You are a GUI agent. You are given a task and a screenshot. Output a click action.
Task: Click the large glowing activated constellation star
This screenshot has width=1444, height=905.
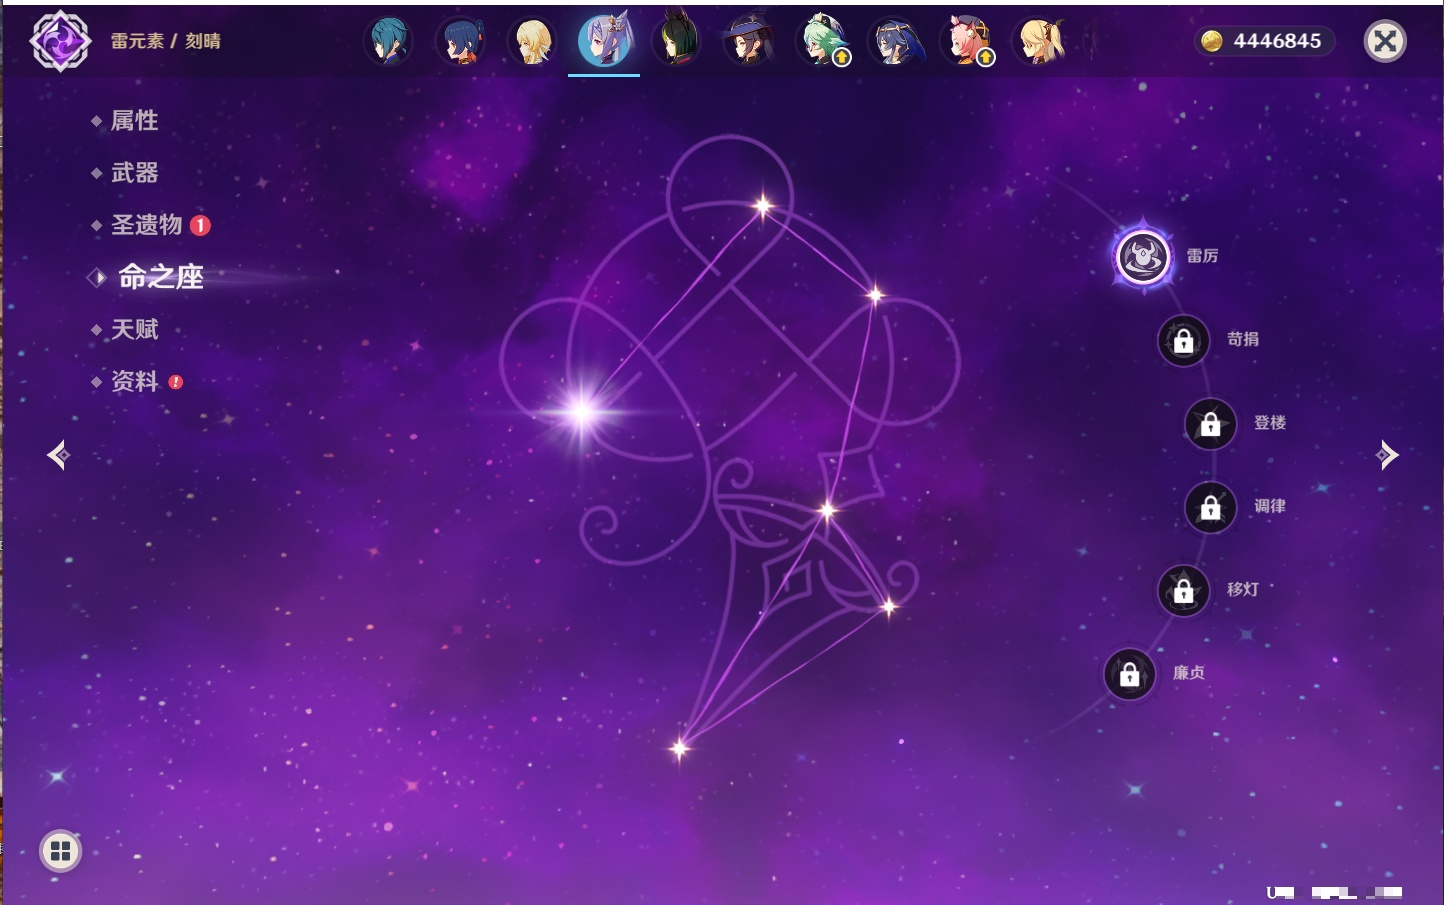582,411
